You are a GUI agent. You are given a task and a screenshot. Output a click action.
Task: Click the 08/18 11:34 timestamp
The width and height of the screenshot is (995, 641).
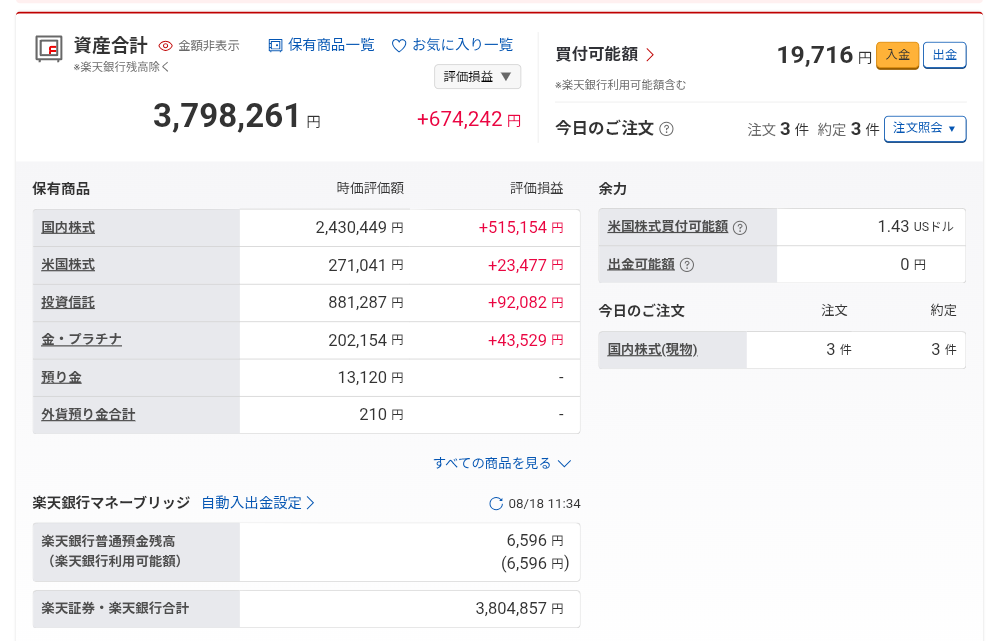pyautogui.click(x=544, y=504)
